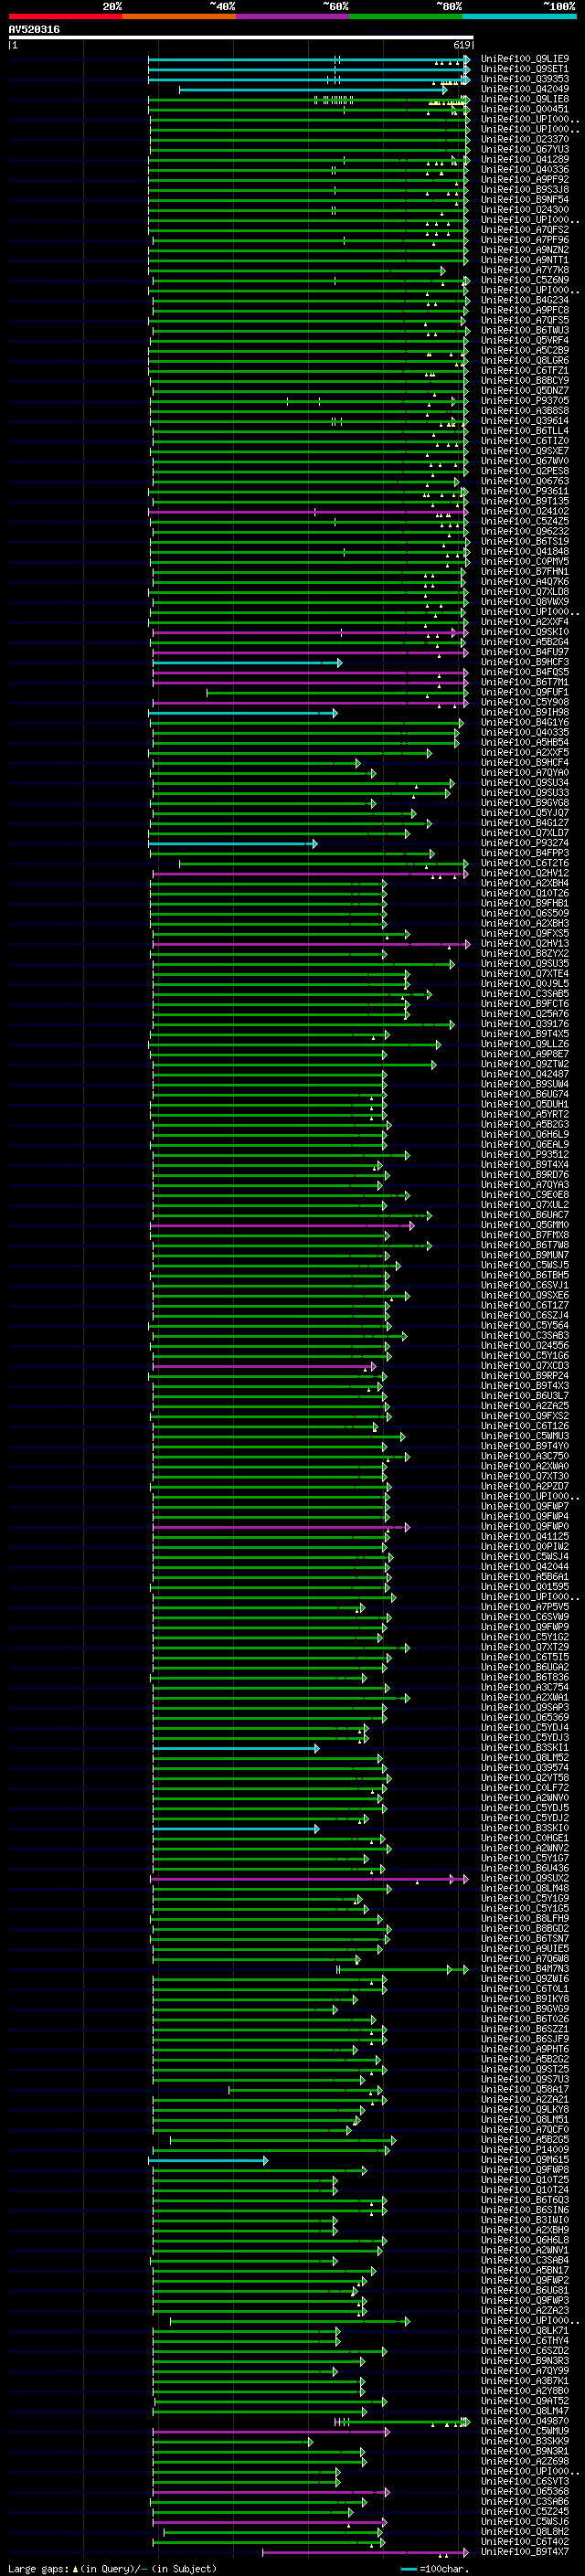
Task: Select the UniRef100_A7Y7K8 label
Action: [x=525, y=270]
